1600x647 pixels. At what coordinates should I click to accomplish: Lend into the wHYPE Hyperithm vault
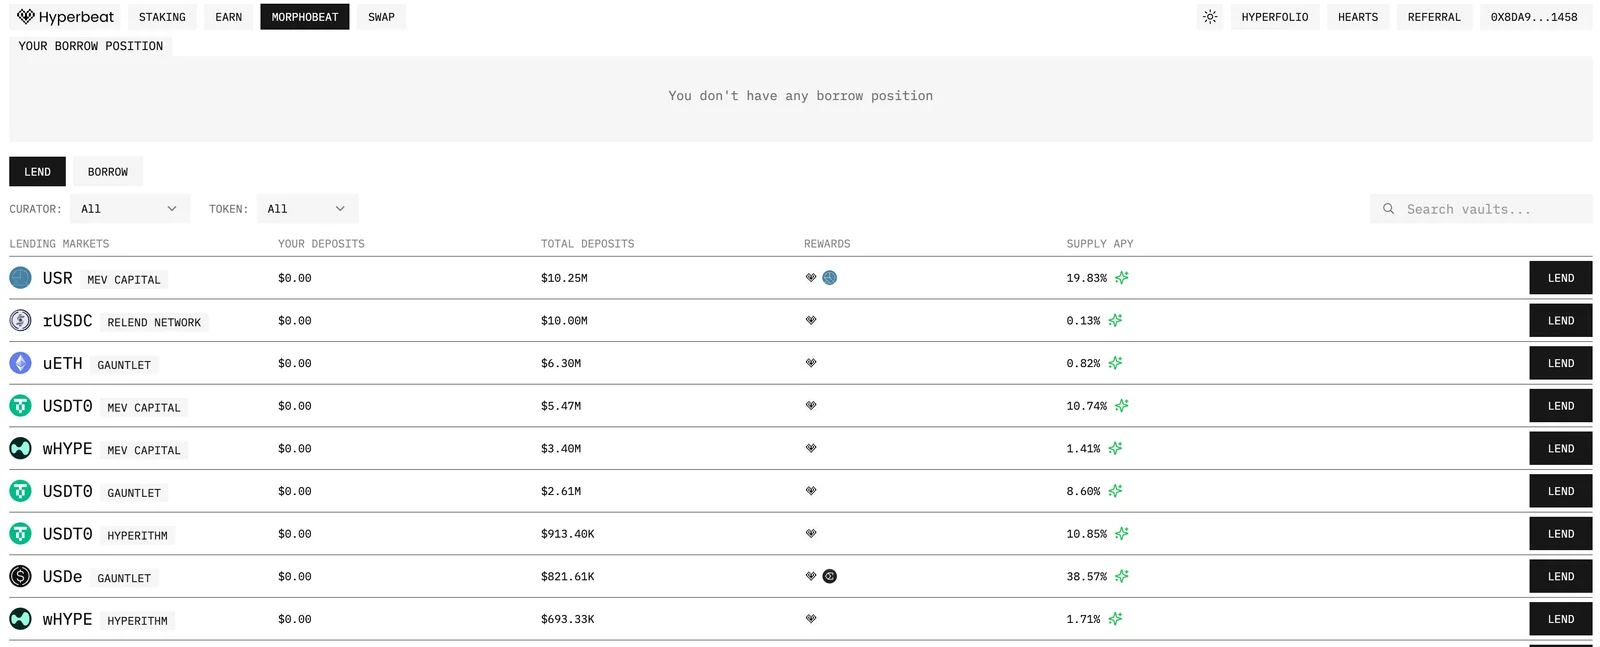1561,619
